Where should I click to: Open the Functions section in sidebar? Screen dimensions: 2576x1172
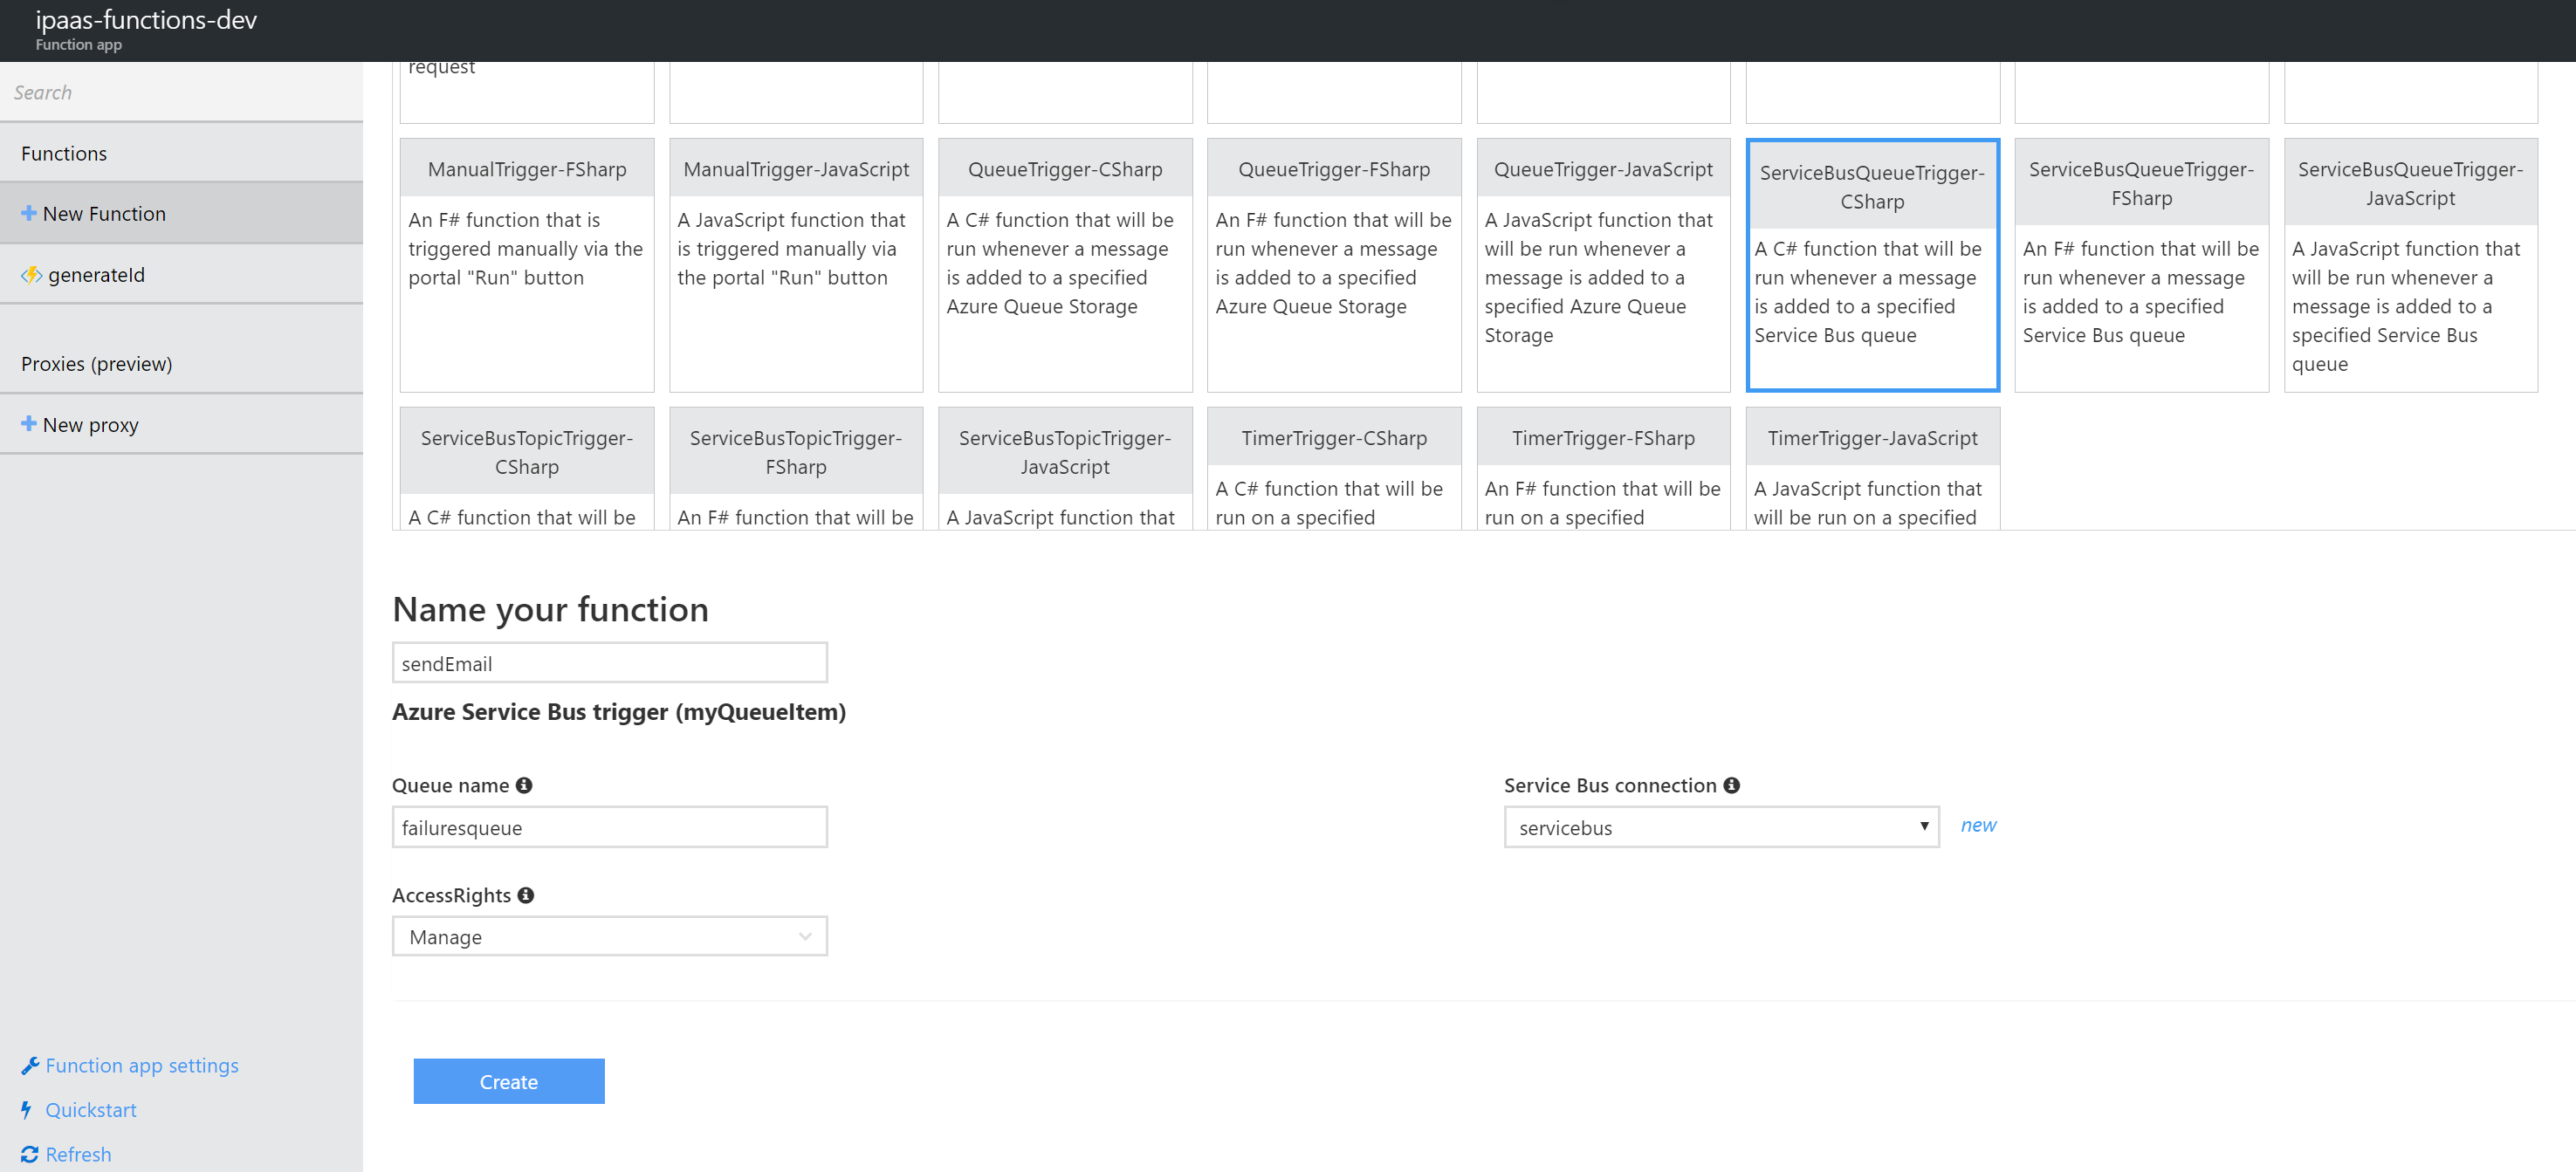tap(64, 153)
